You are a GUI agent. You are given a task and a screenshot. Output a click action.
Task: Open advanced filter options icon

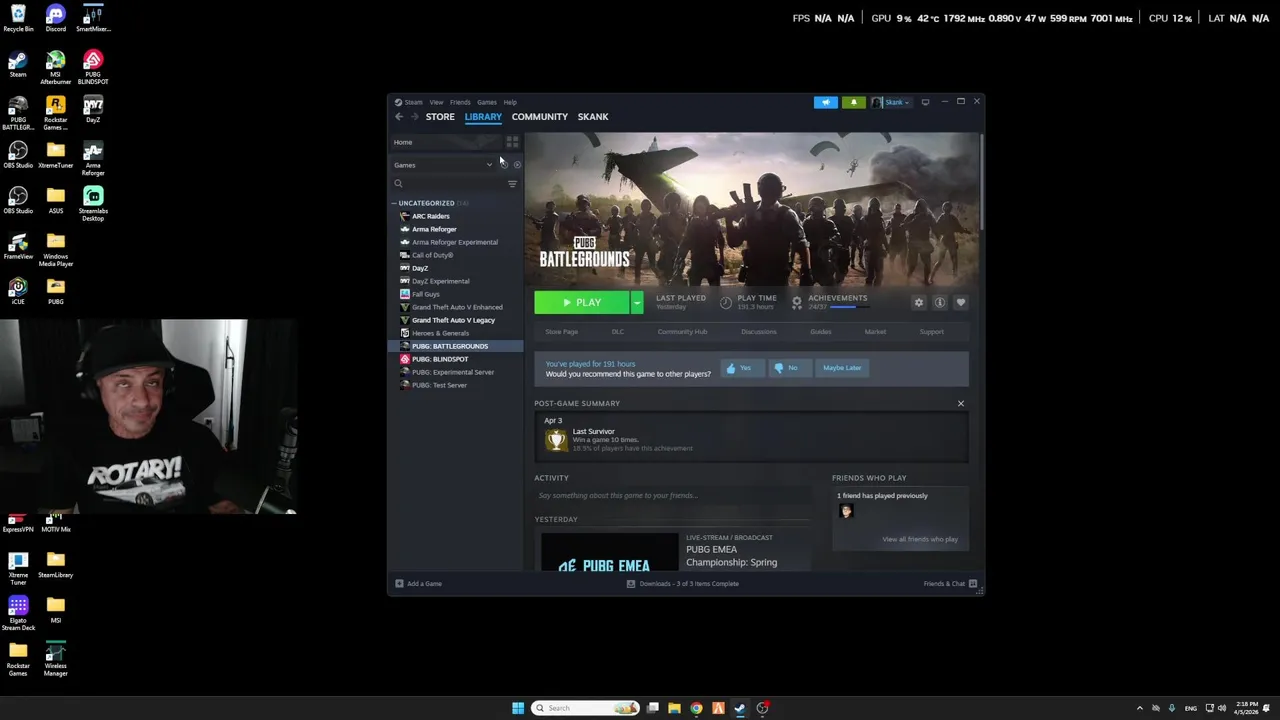tap(512, 184)
